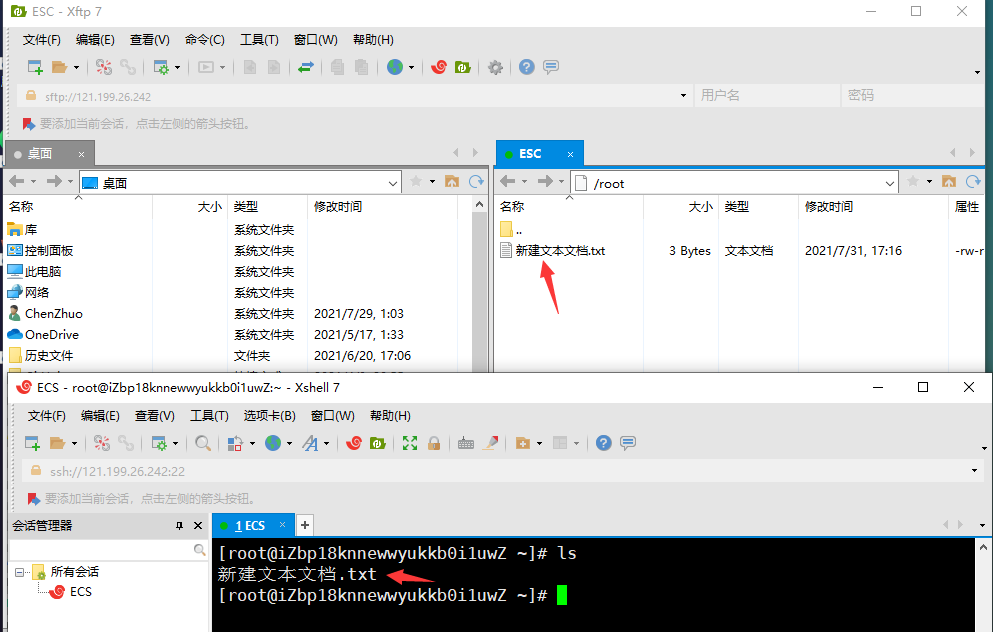
Task: Launch Xshell from the Xftp toolbar
Action: coord(437,66)
